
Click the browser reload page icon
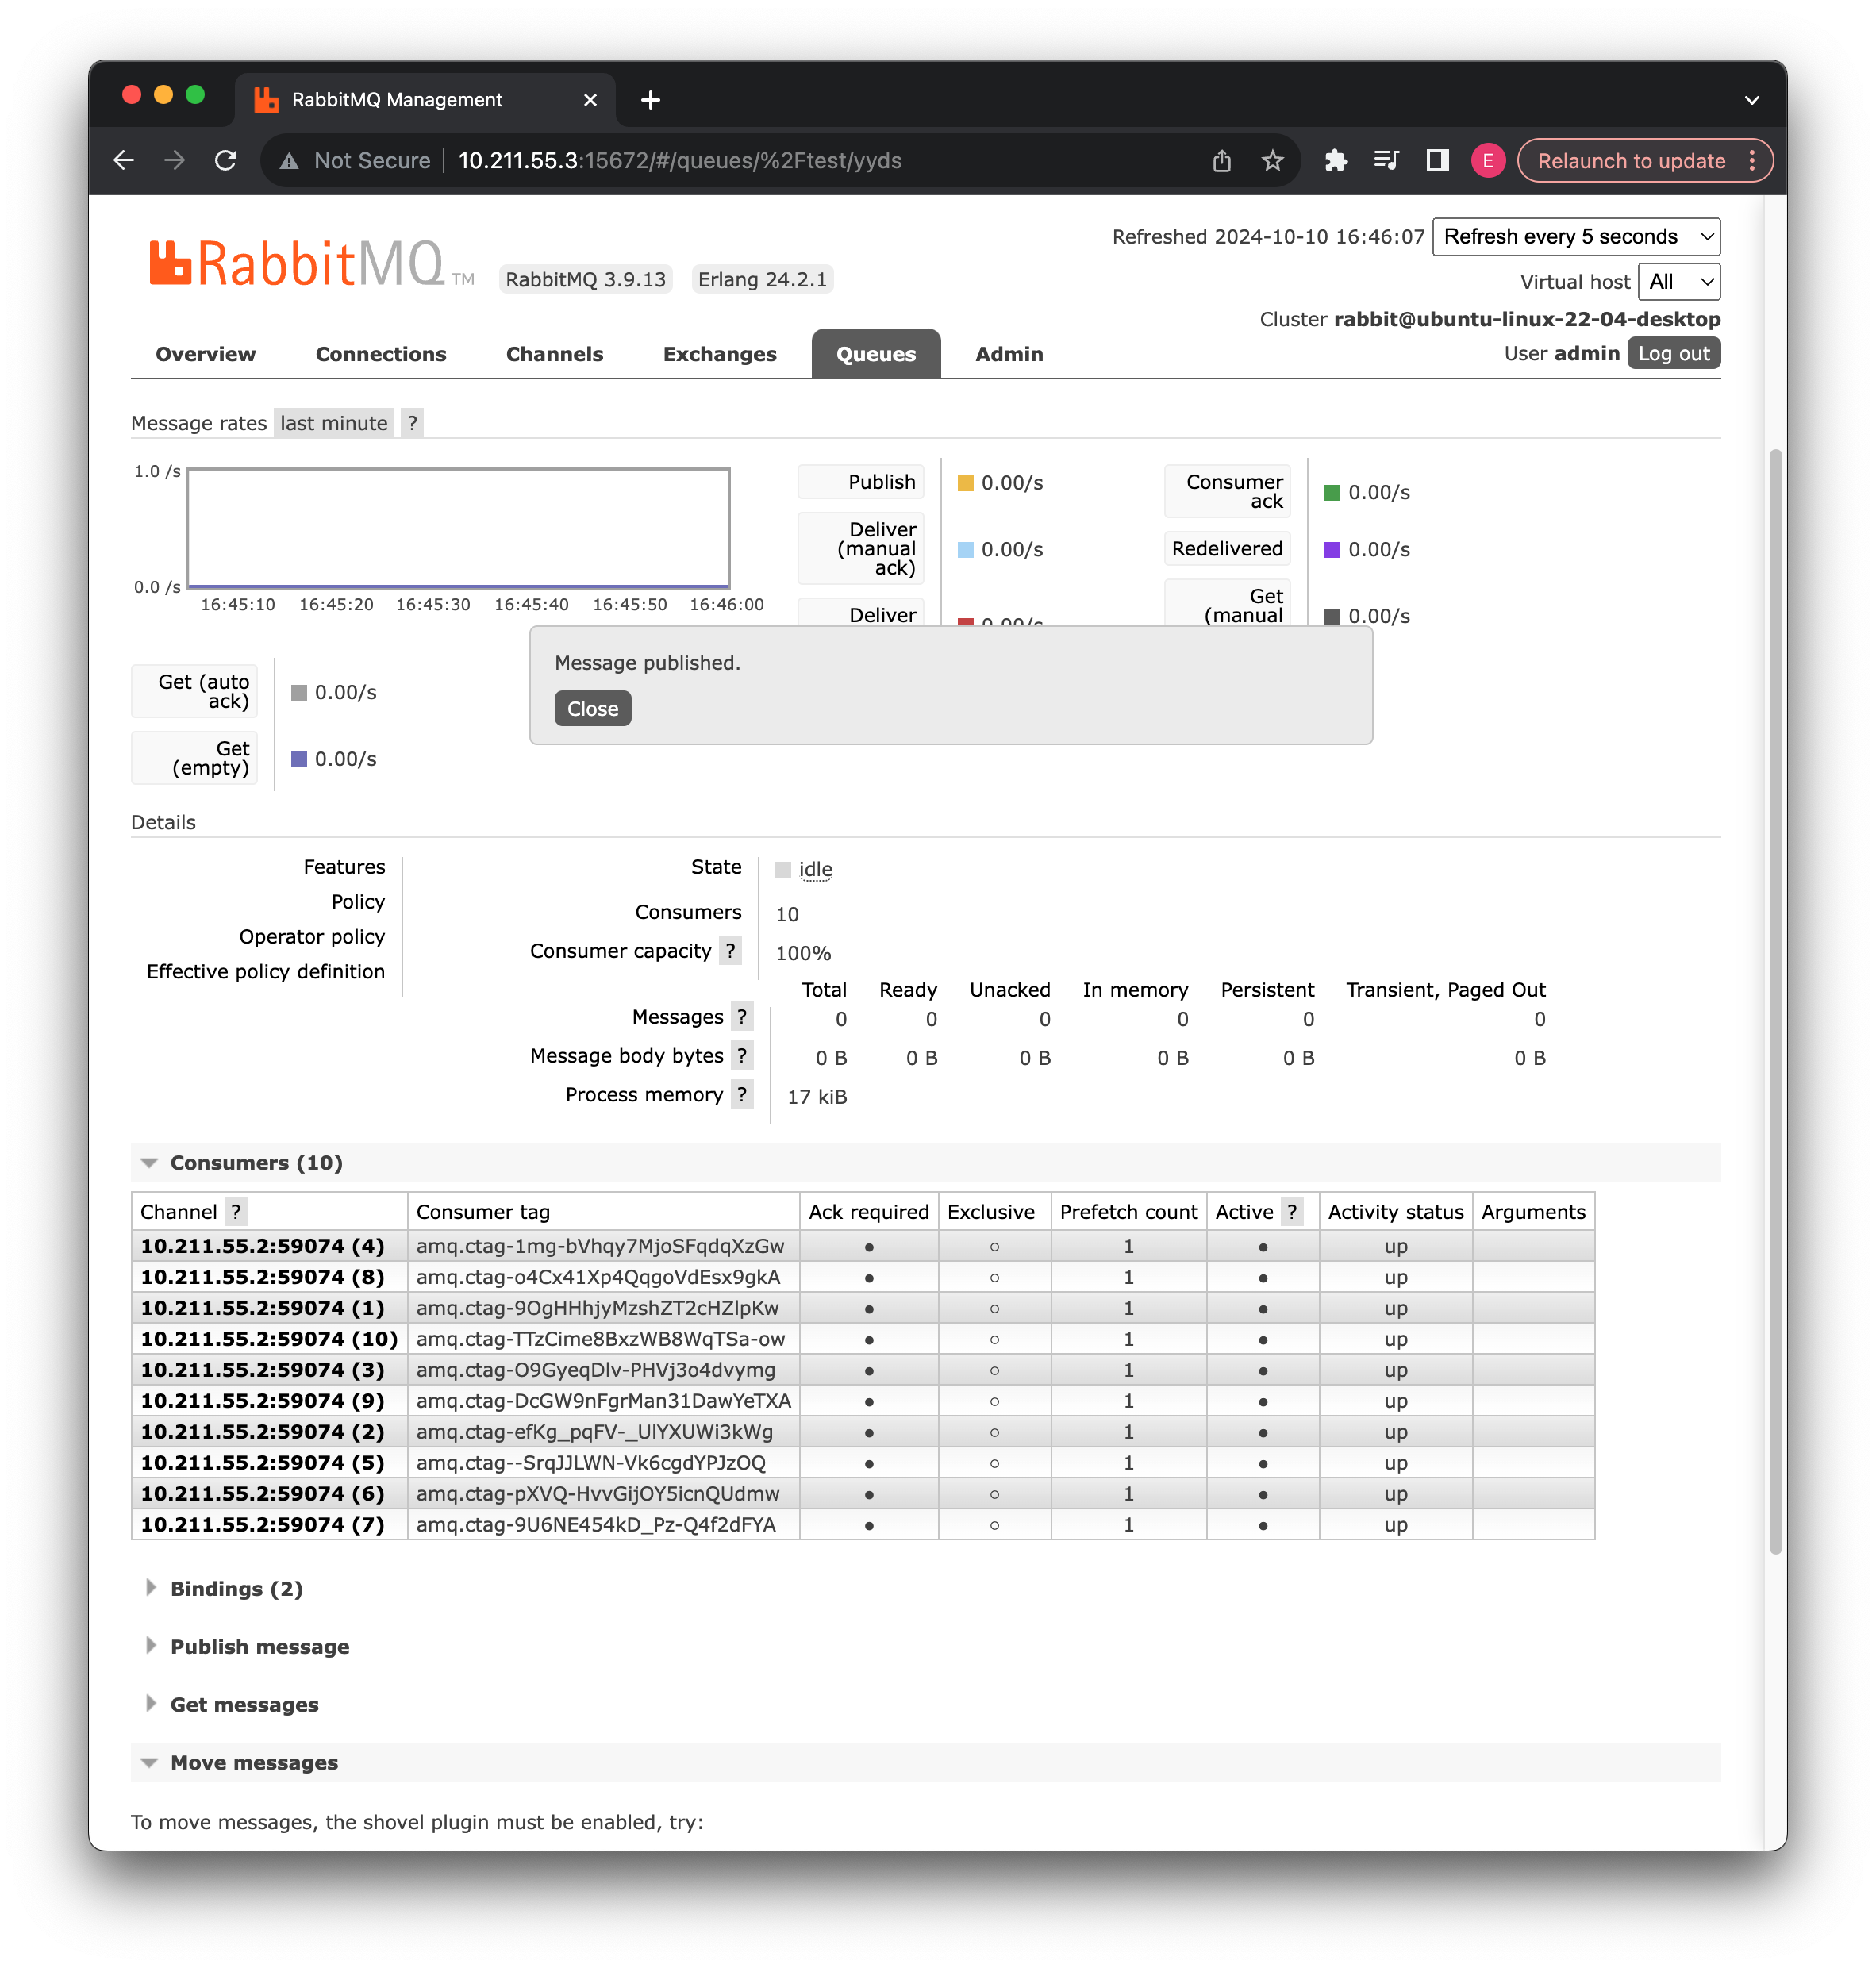coord(226,160)
